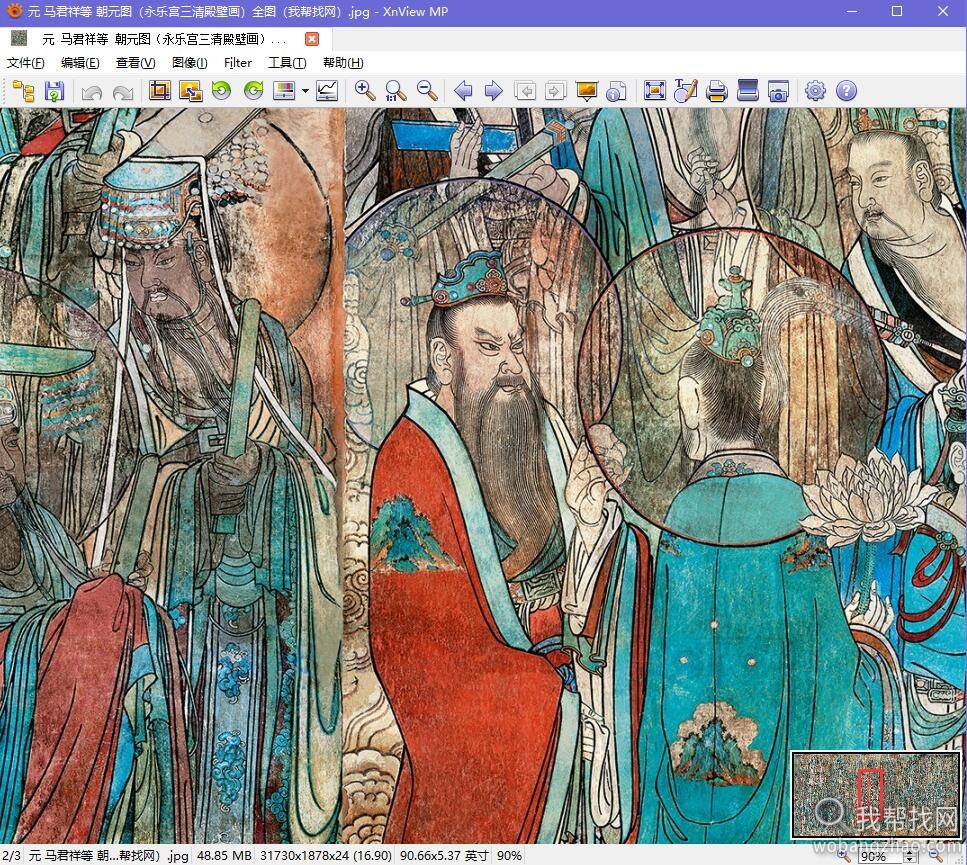Close the 朝元图 image tab
The image size is (967, 865).
coord(312,39)
